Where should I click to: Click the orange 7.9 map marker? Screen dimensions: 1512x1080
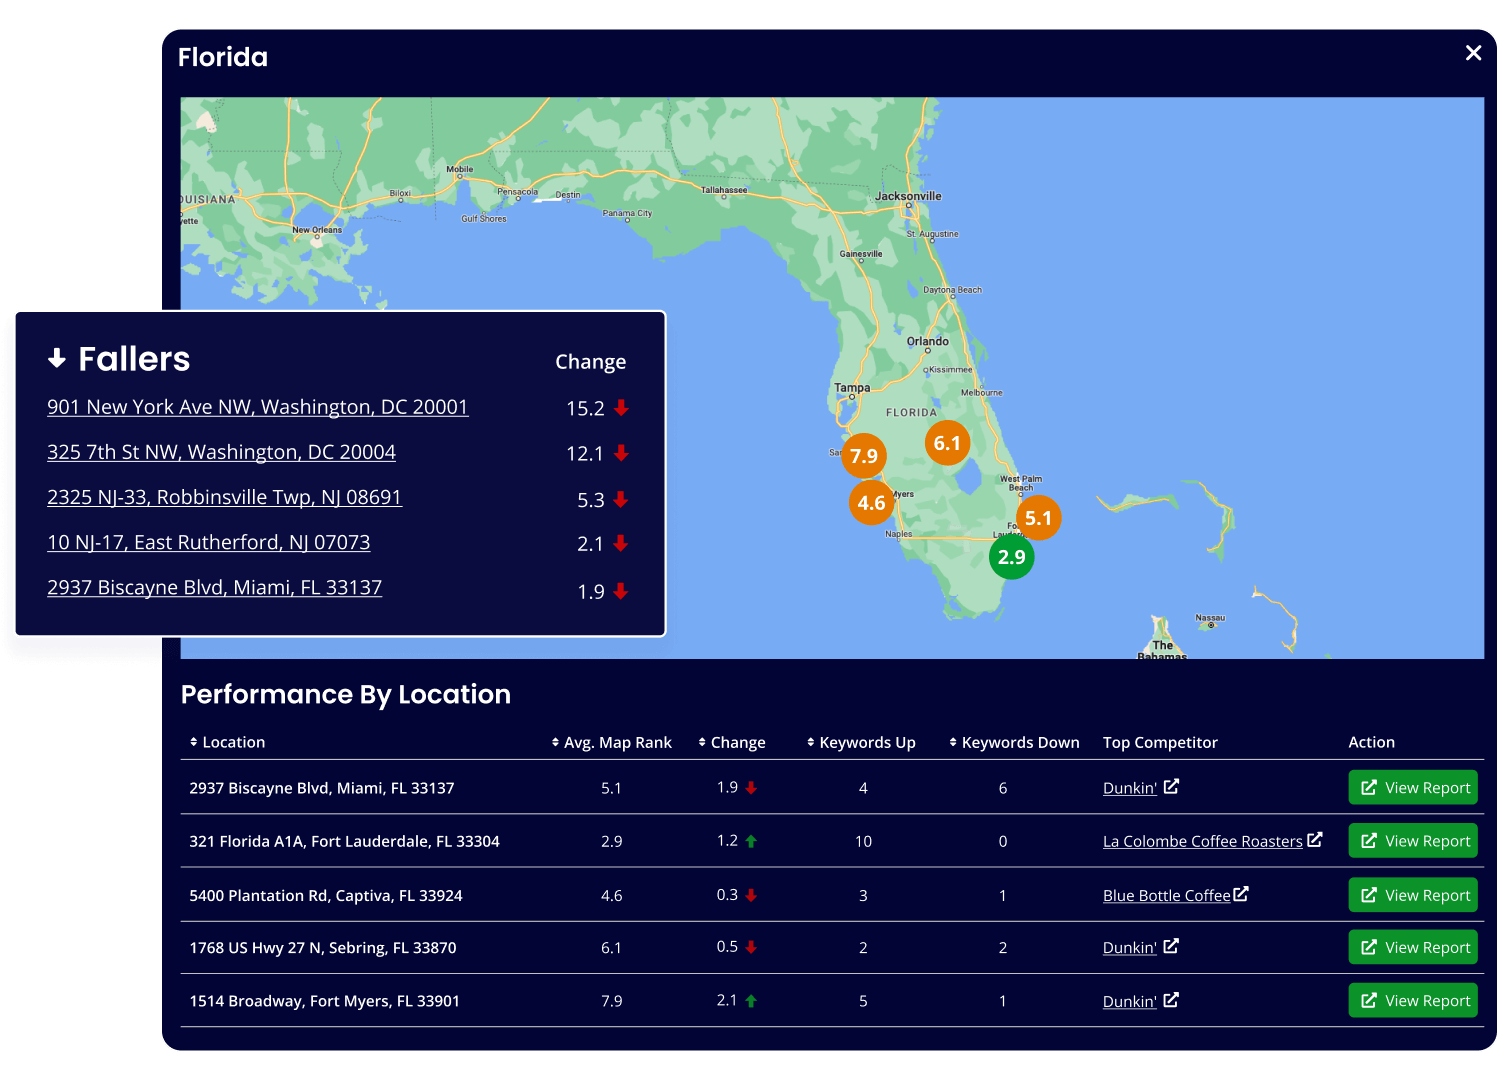863,456
